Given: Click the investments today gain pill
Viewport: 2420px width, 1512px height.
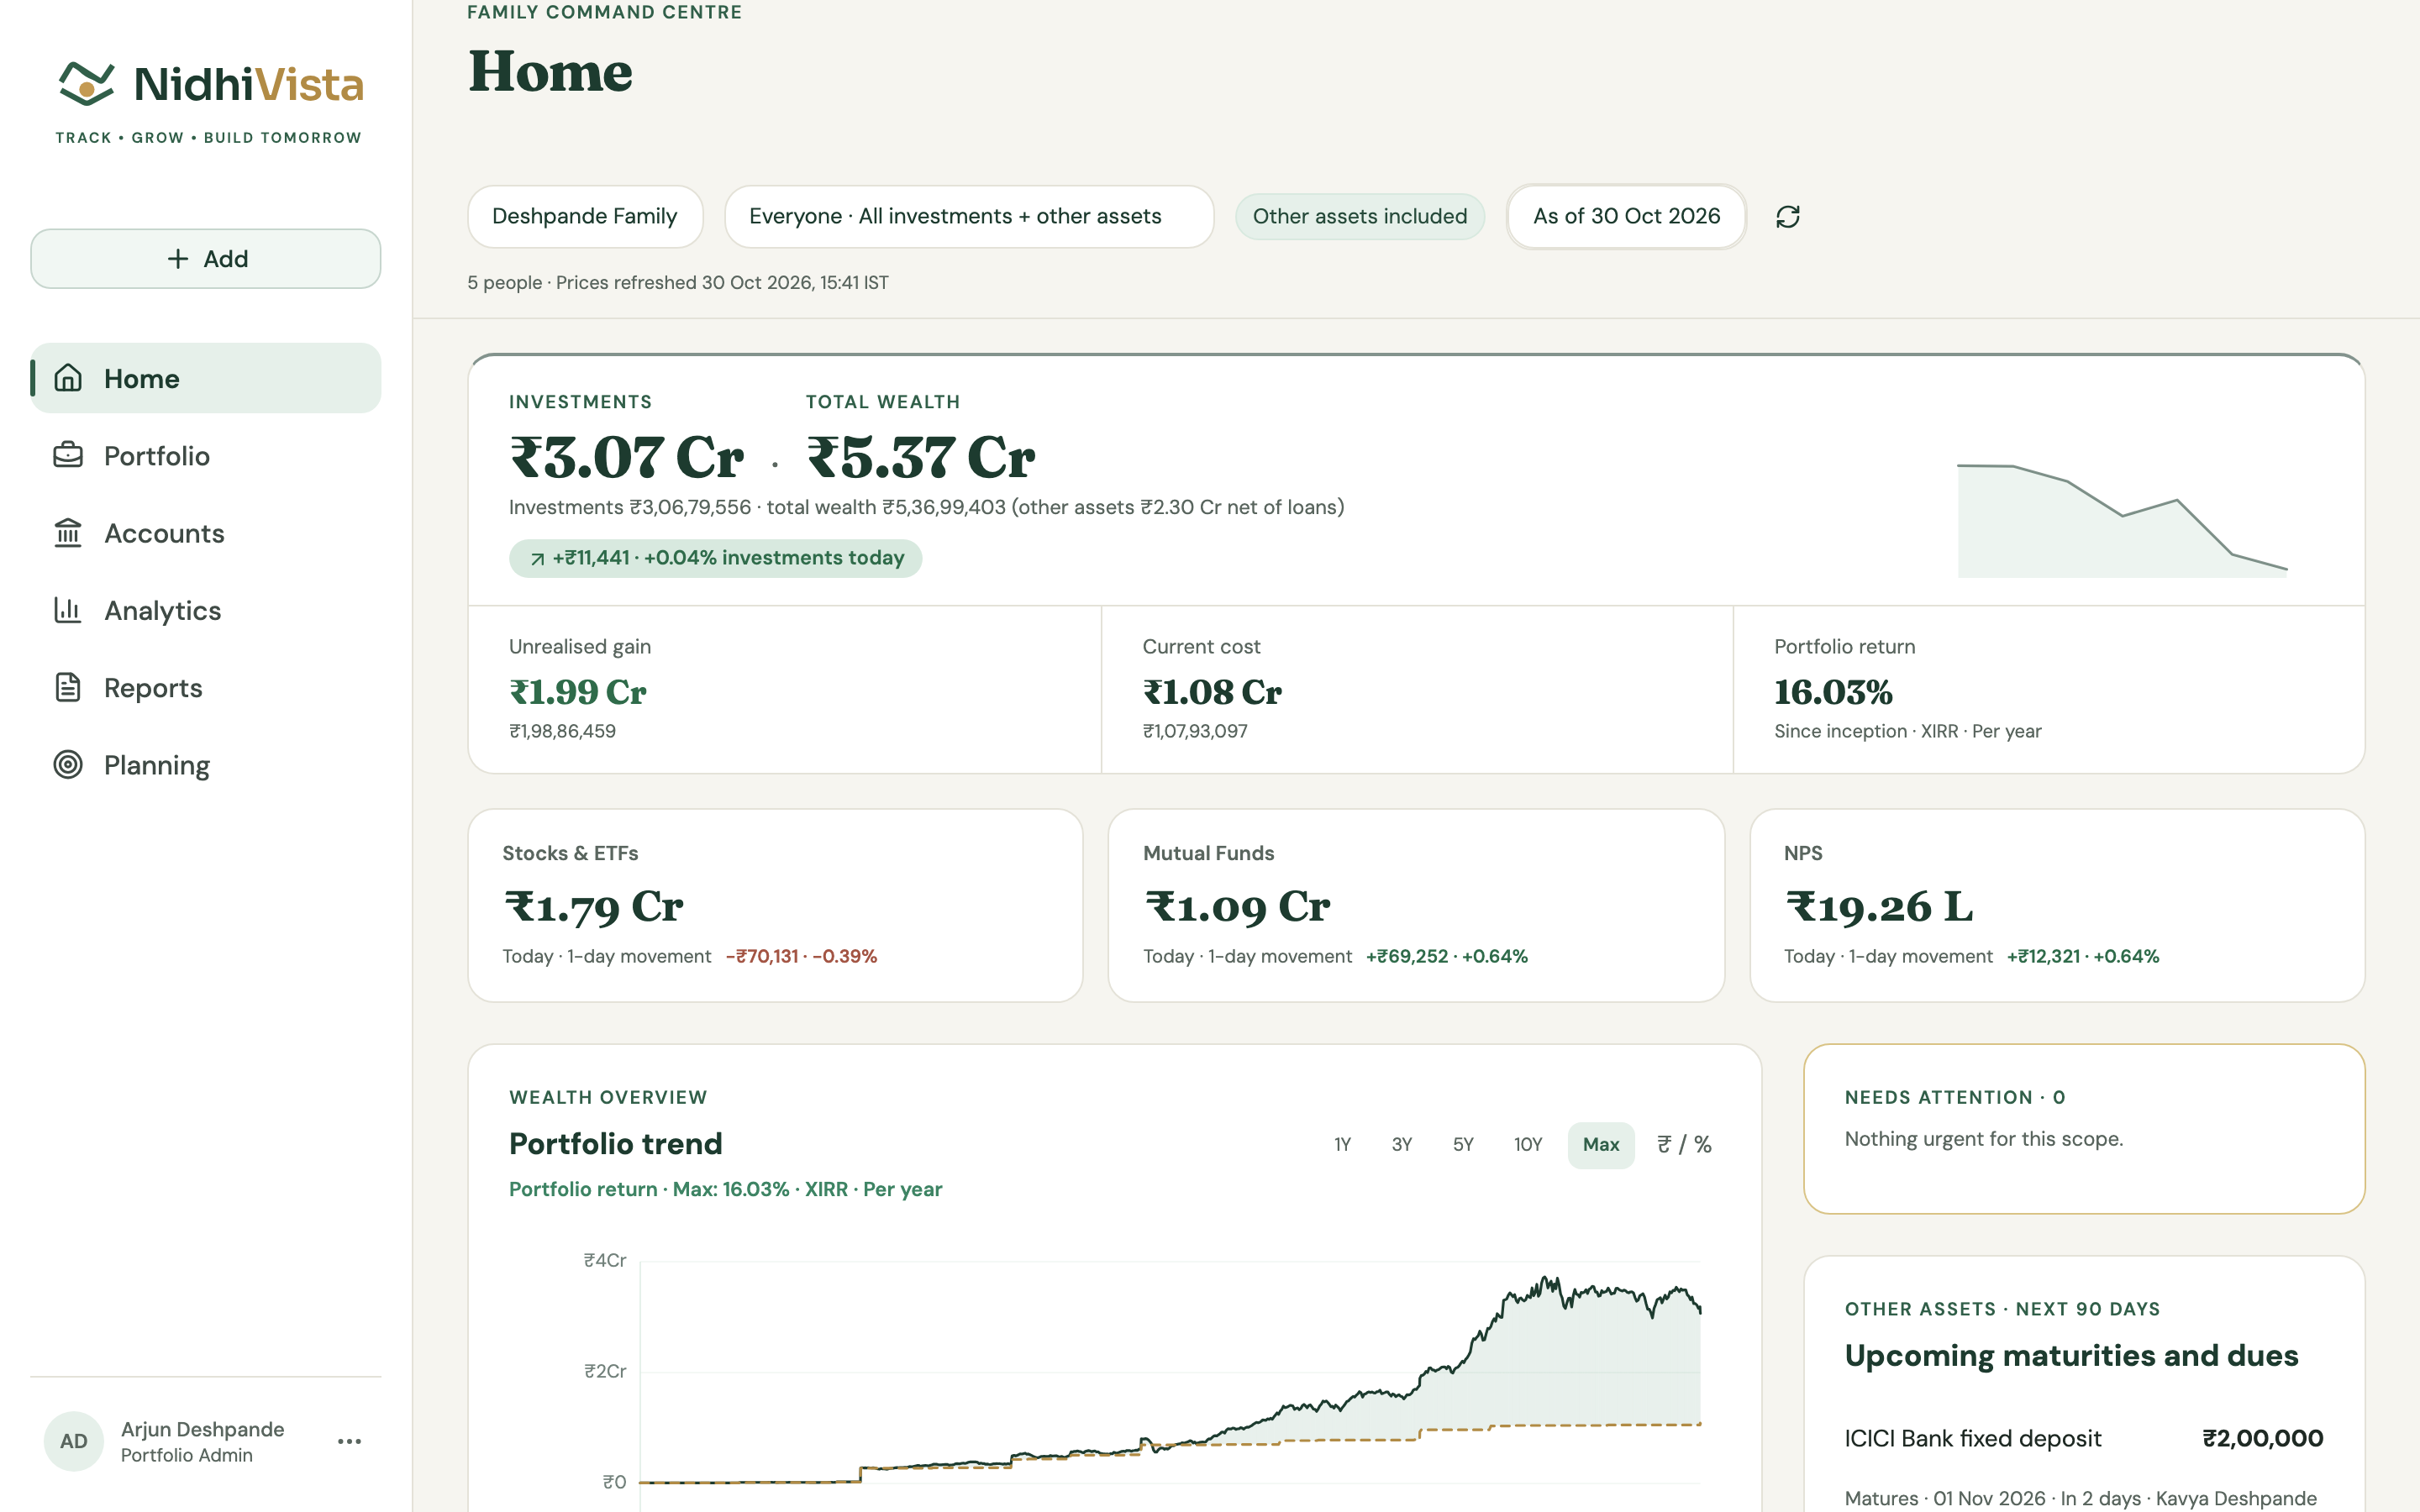Looking at the screenshot, I should tap(716, 558).
